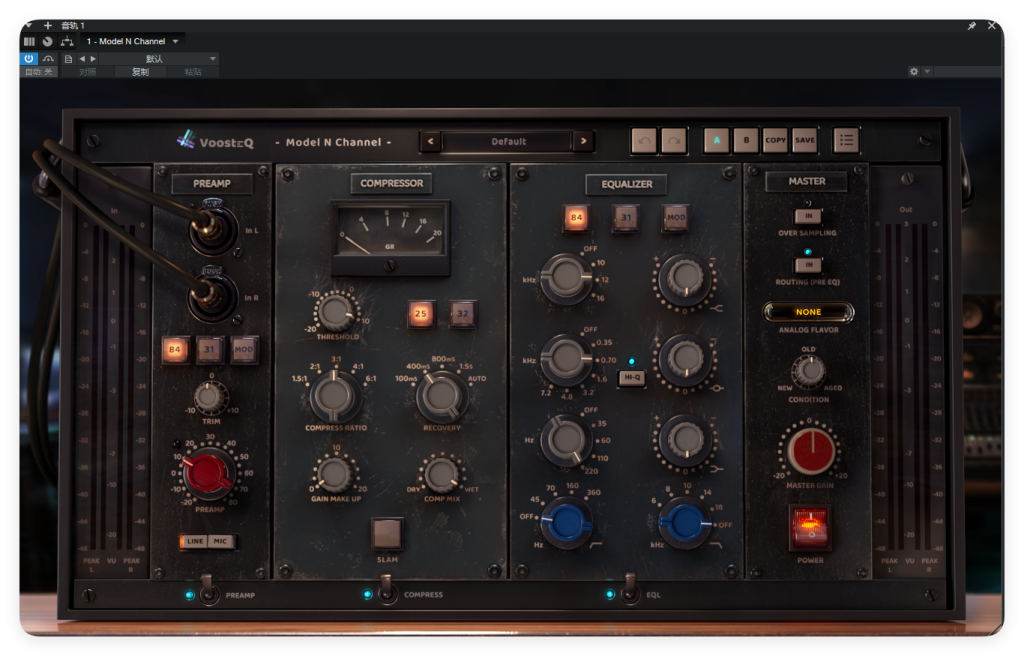Click the red PREAMP gain knob
The height and width of the screenshot is (656, 1024).
(x=208, y=472)
